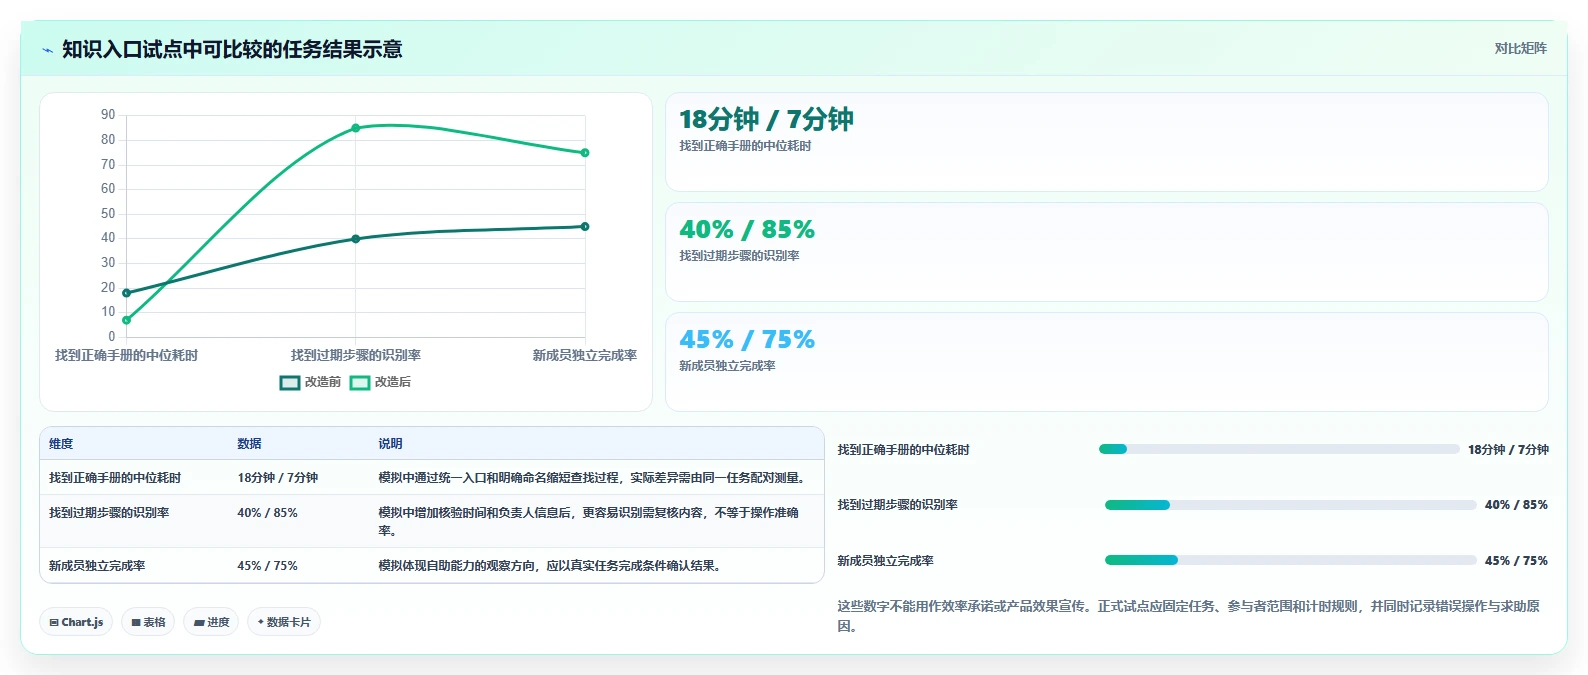The image size is (1588, 675).
Task: Select the 进度 chip
Action: coord(211,622)
